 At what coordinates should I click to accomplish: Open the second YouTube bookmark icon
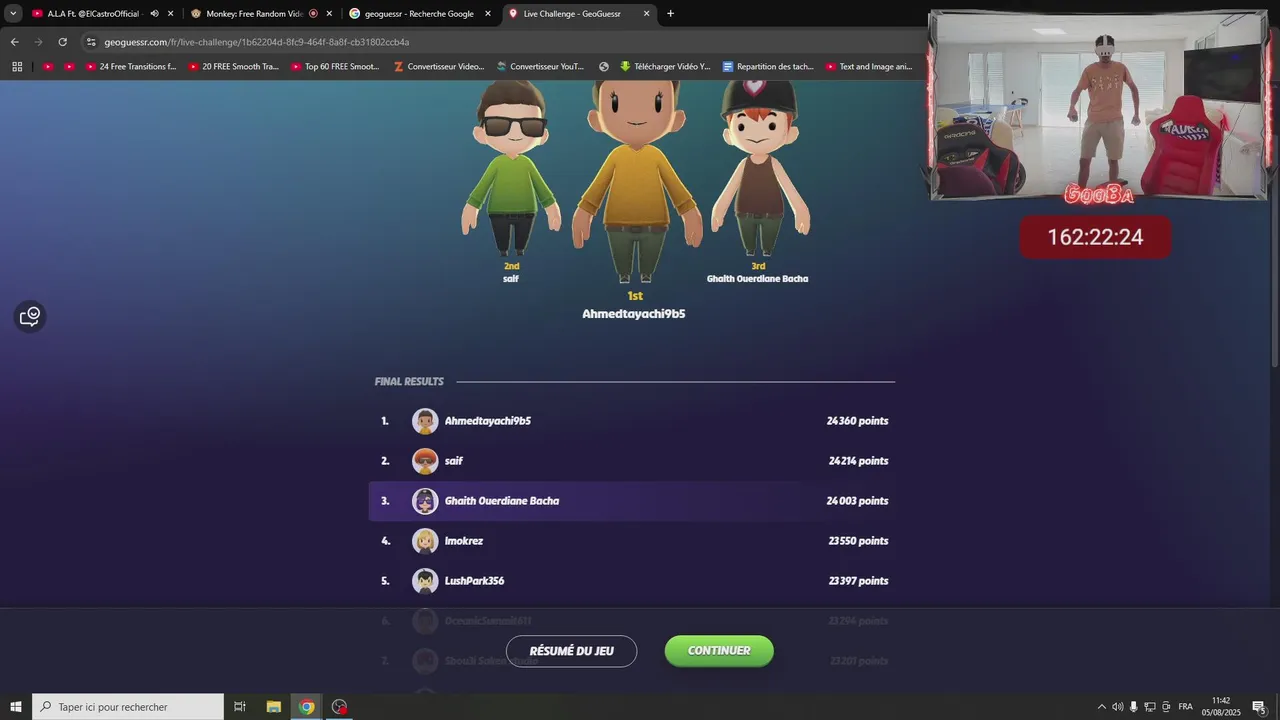[69, 67]
